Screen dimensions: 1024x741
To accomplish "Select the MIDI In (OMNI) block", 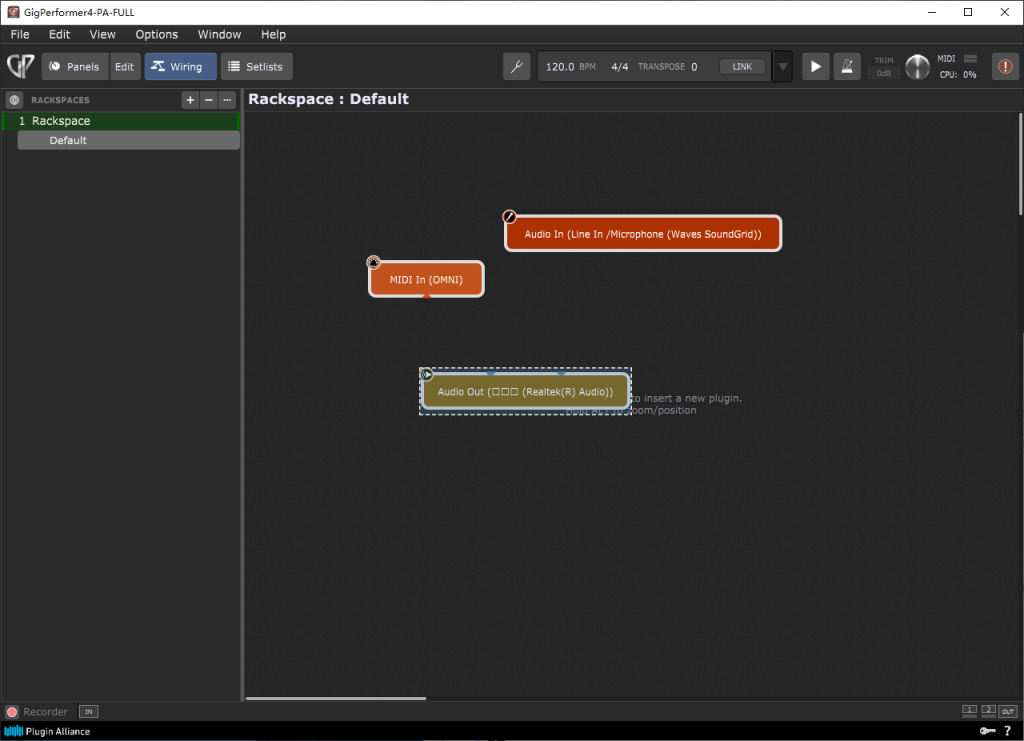I will tap(426, 279).
